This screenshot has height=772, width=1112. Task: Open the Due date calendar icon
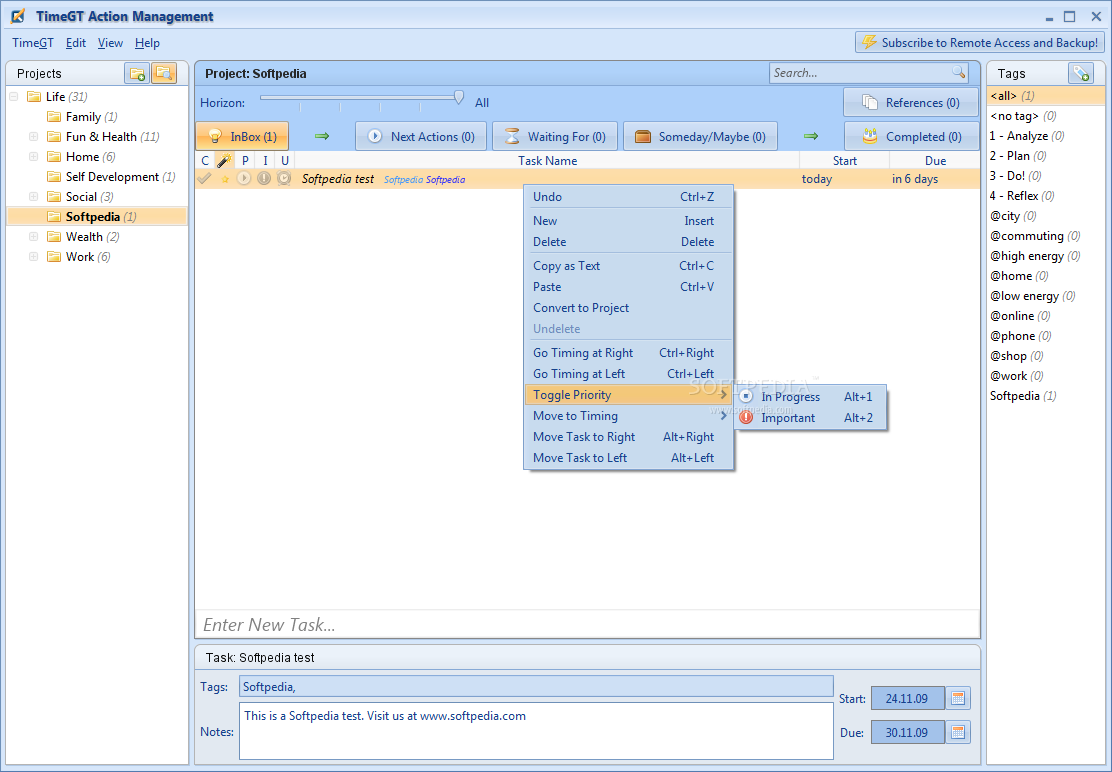click(x=957, y=732)
